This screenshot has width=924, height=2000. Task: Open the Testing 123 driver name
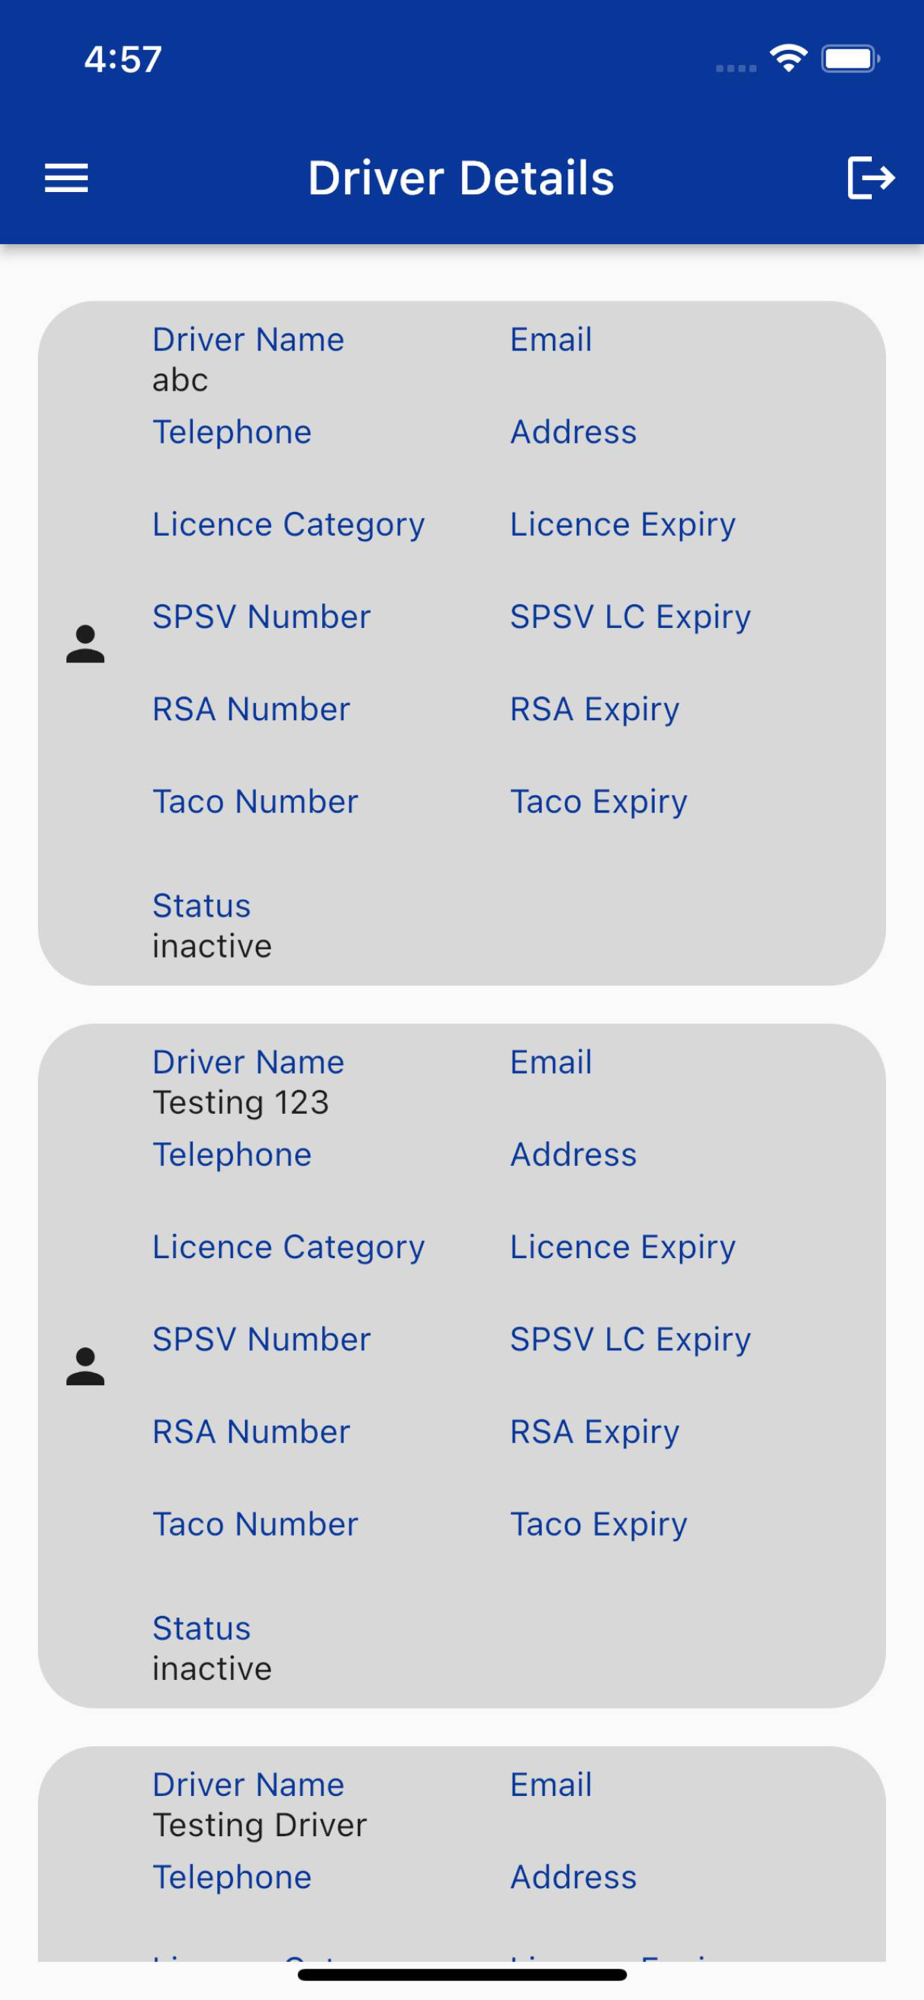point(241,1102)
